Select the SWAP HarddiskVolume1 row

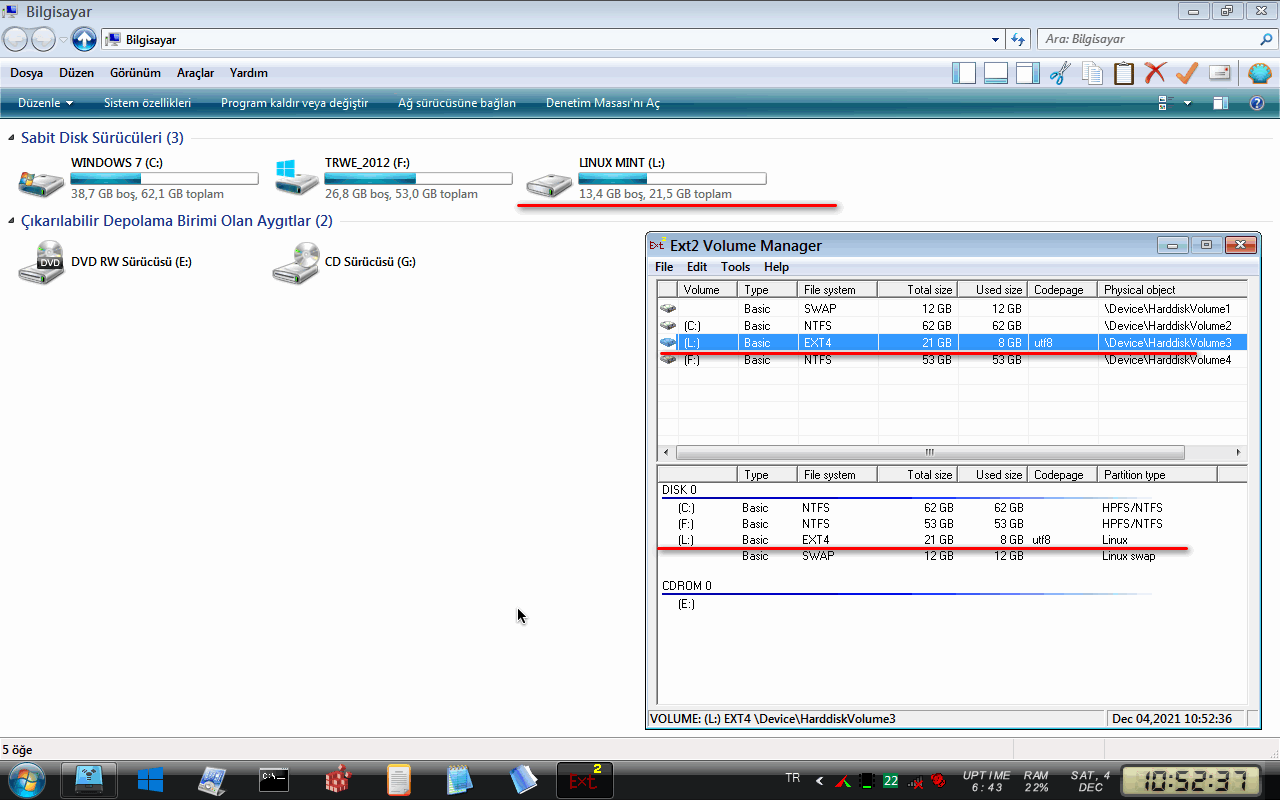(952, 309)
